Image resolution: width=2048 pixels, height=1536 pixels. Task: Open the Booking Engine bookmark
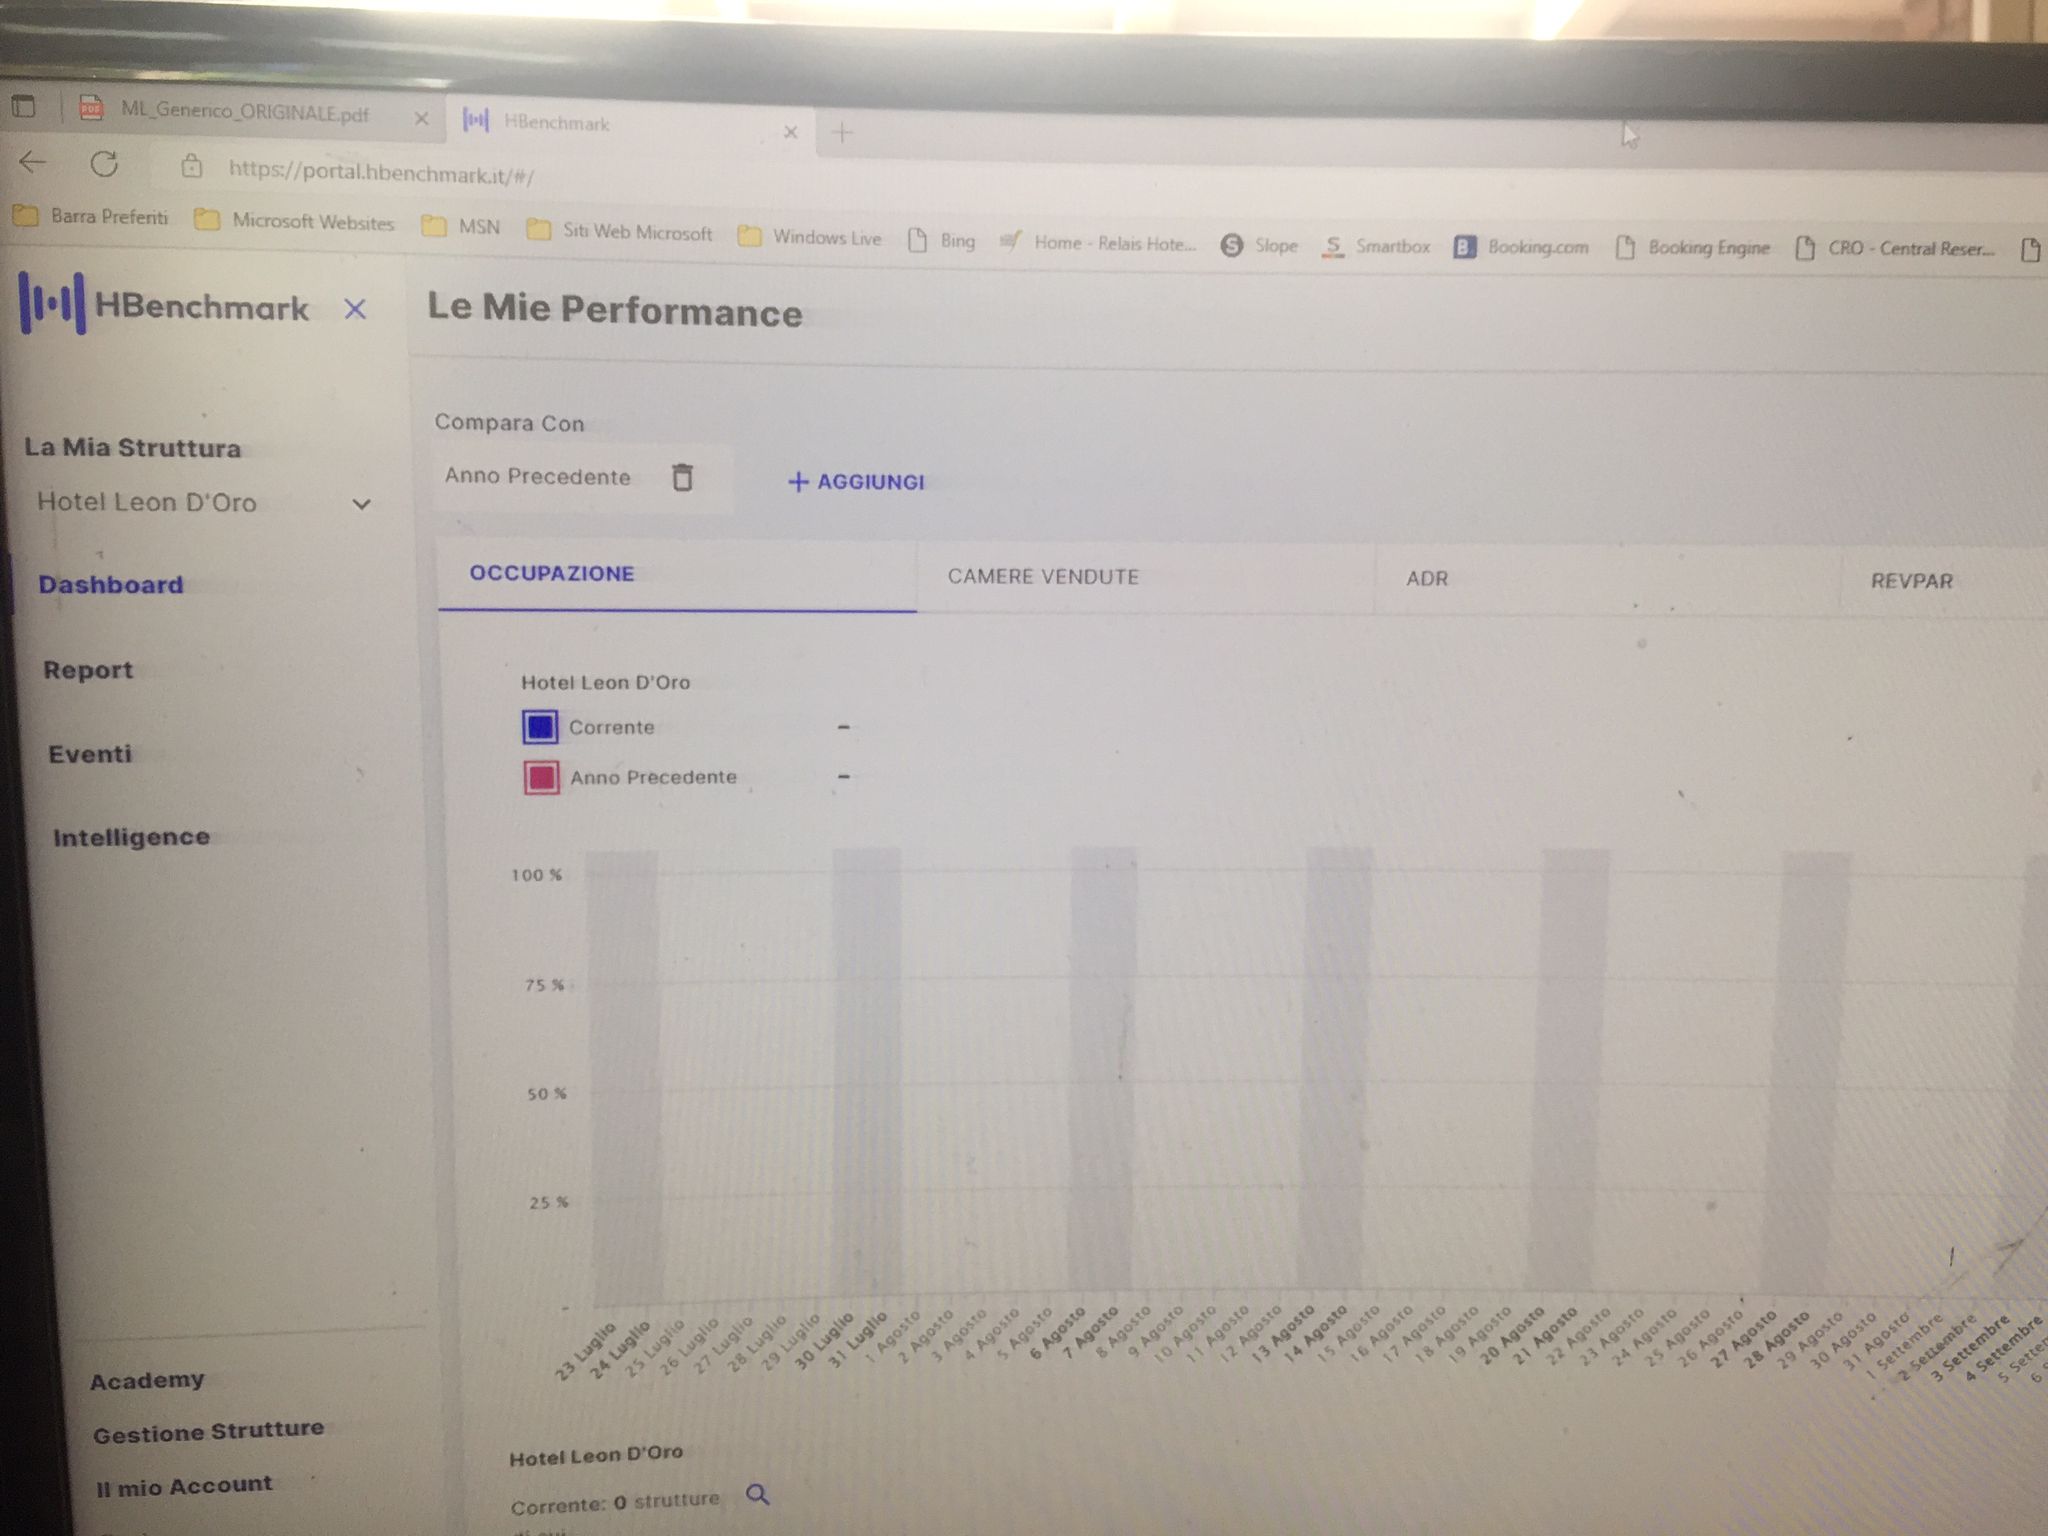pyautogui.click(x=1692, y=248)
